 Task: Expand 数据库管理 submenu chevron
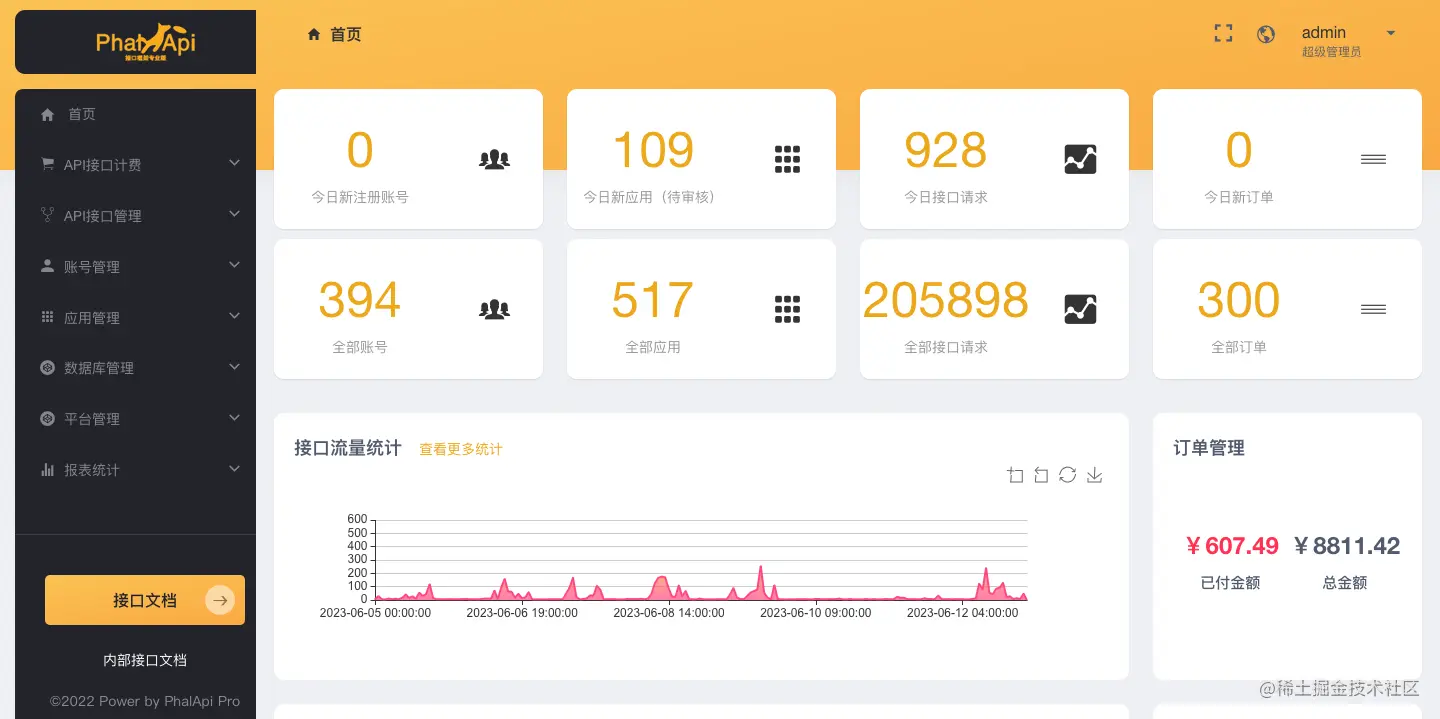pos(234,366)
